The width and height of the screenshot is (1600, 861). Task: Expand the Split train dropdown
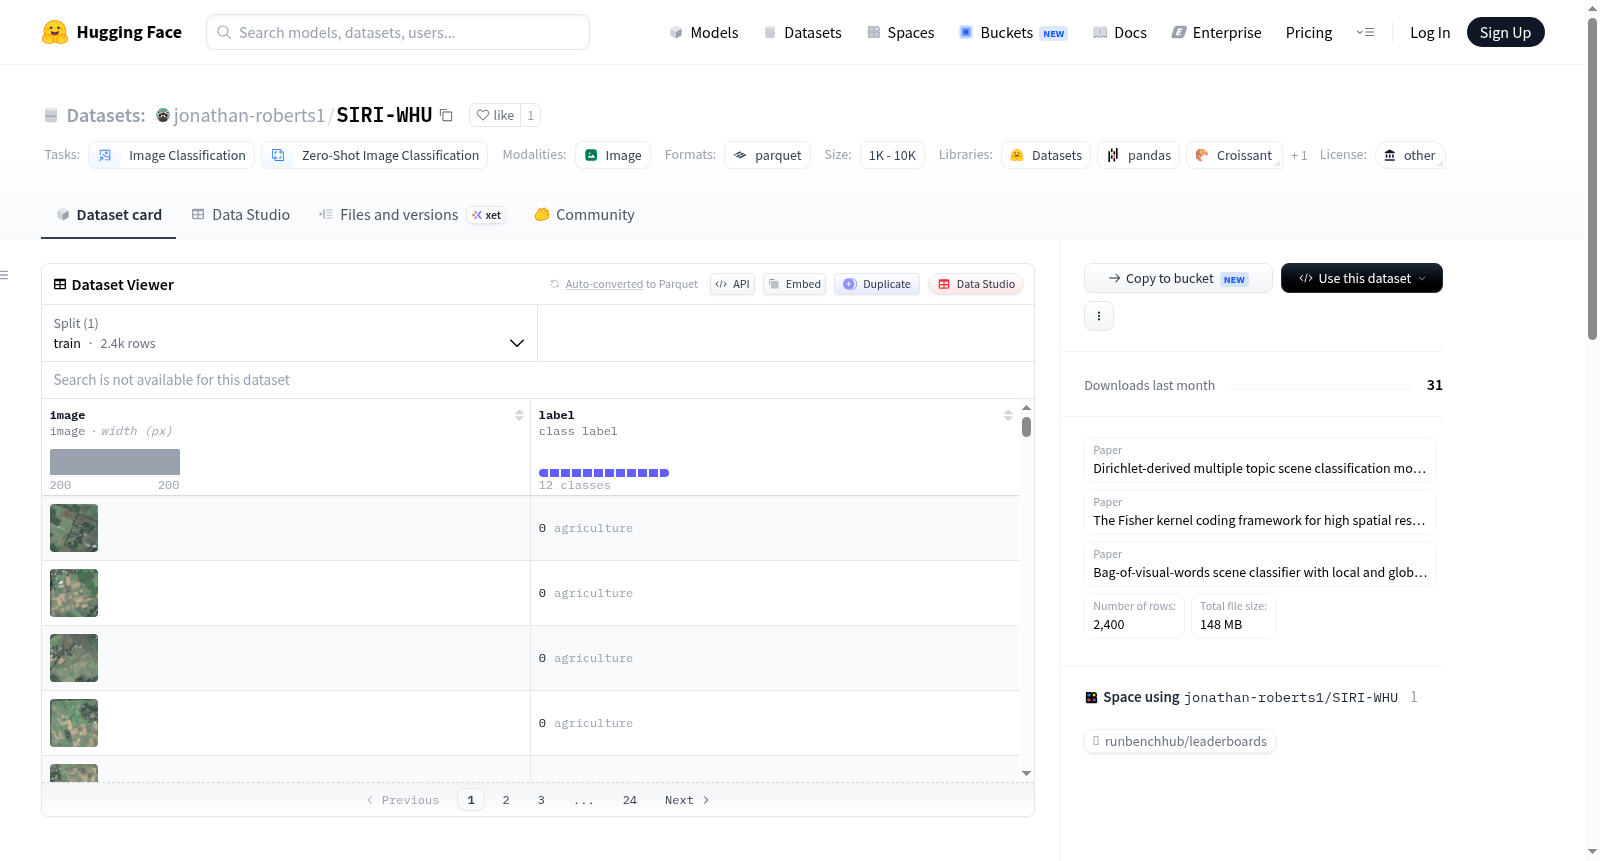289,333
